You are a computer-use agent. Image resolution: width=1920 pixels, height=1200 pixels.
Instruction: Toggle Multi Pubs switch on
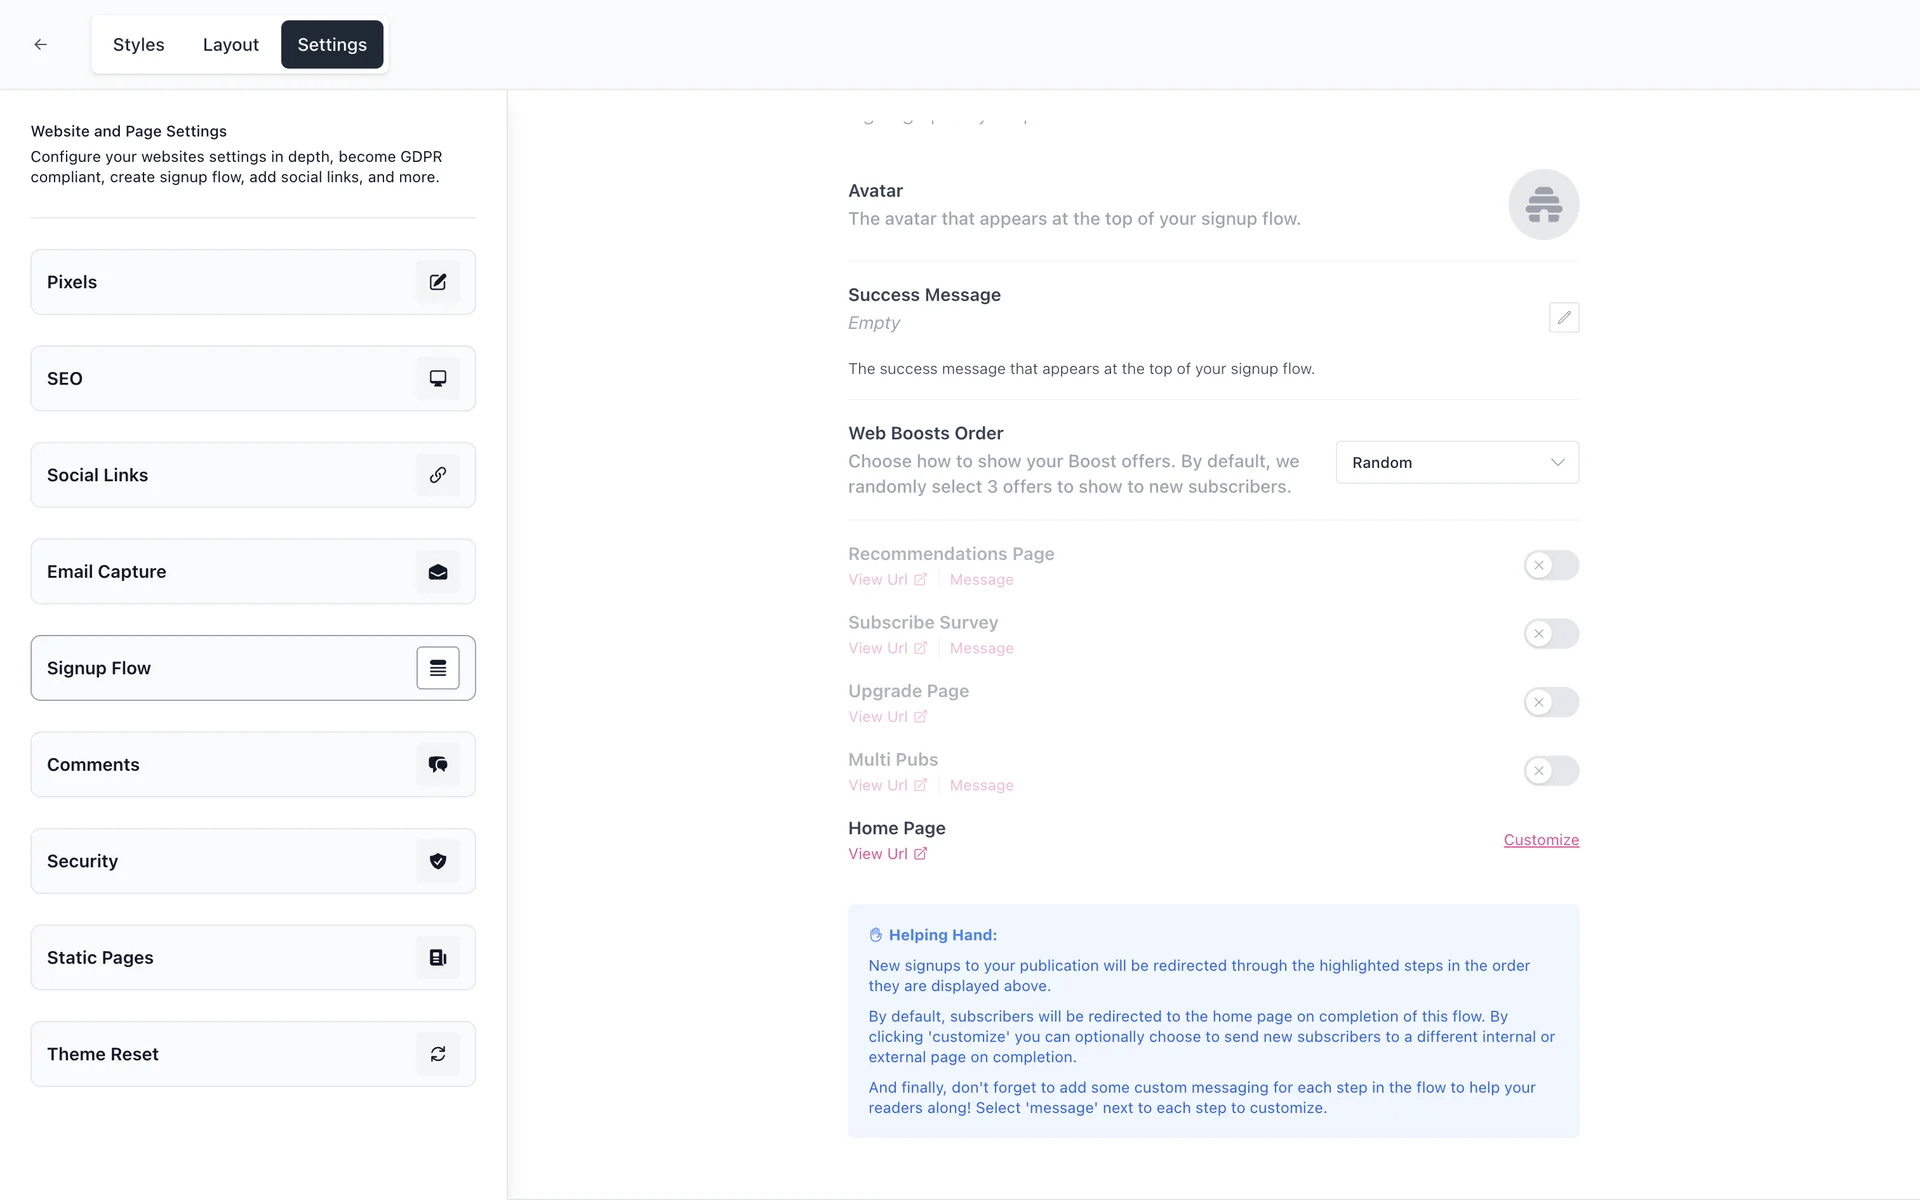(1550, 771)
